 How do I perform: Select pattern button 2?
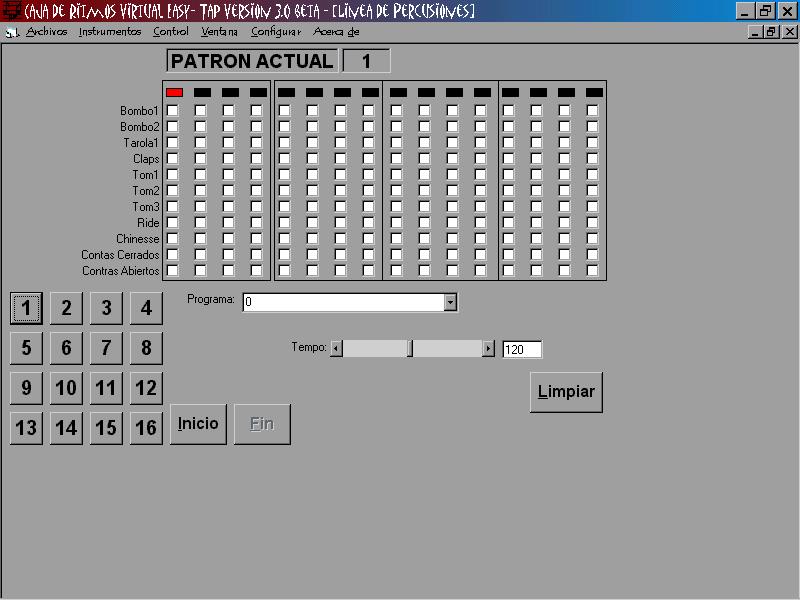[66, 308]
